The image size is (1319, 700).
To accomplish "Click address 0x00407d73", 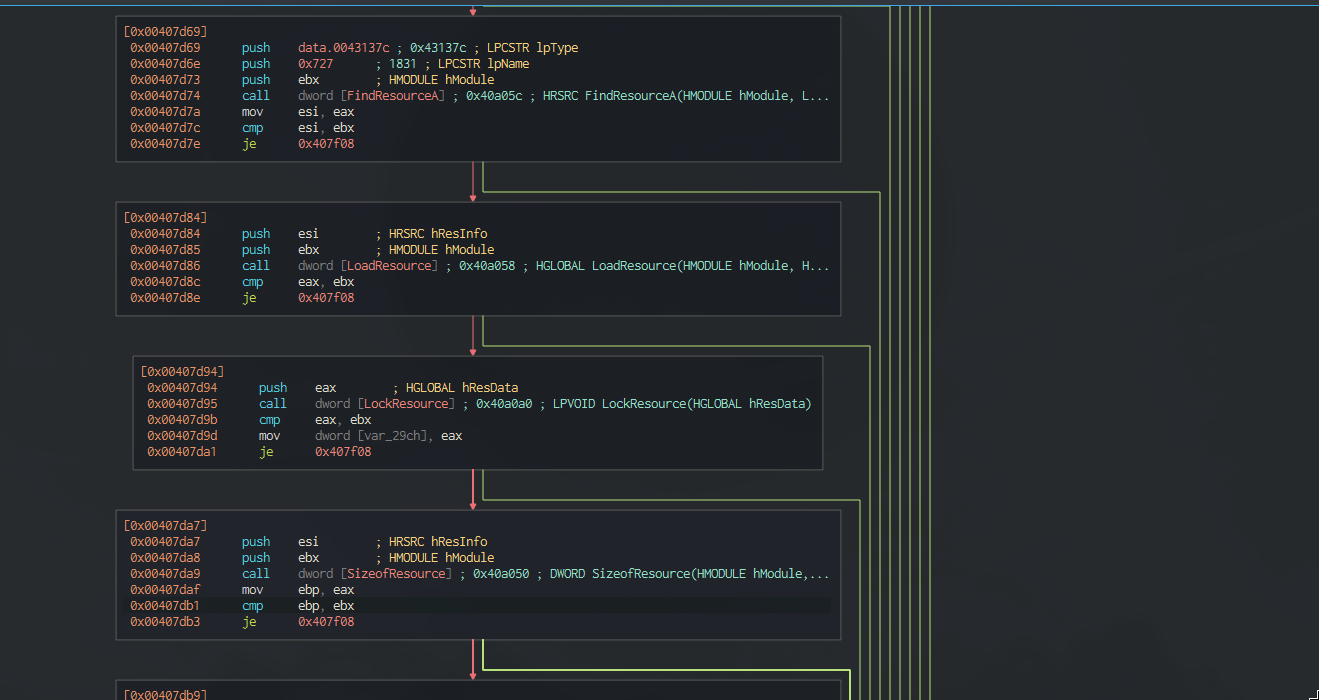I will pyautogui.click(x=165, y=80).
